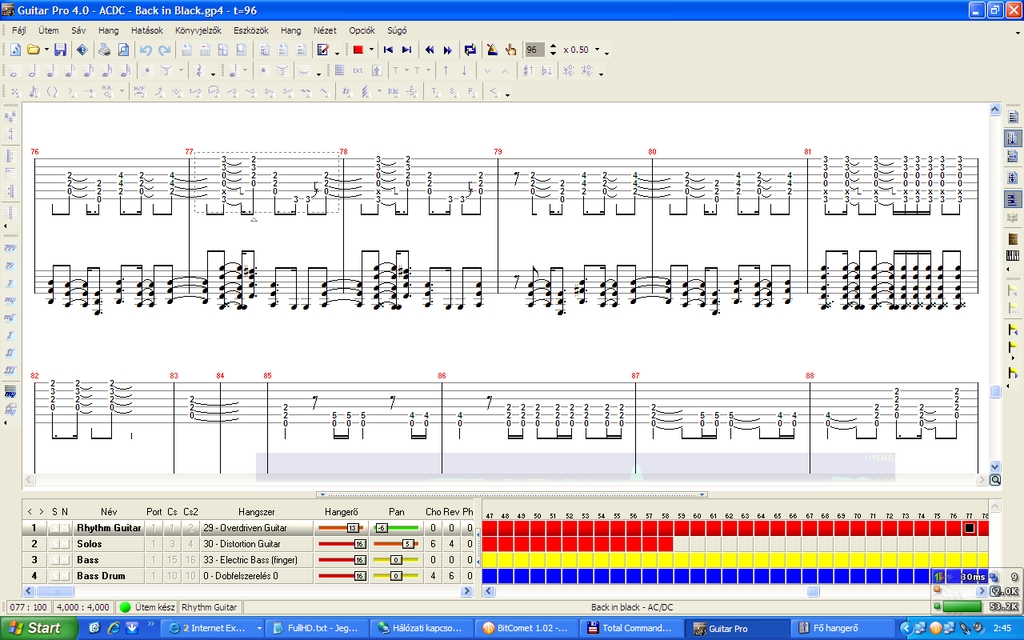Click the metronome icon
Viewport: 1024px width, 640px height.
pos(492,50)
